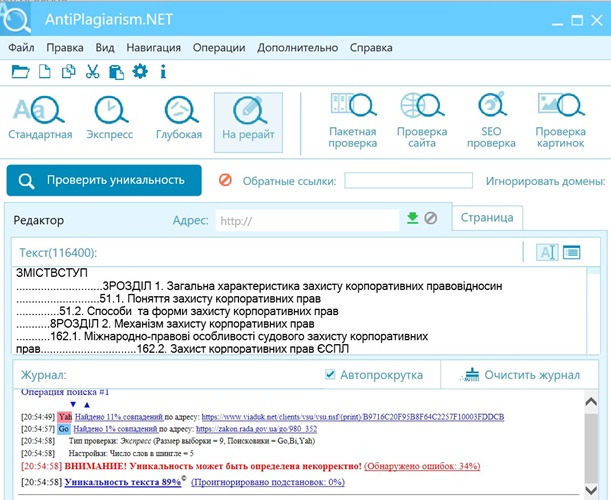611x500 pixels.
Task: Click the Обратные ссылки input field
Action: pos(408,180)
